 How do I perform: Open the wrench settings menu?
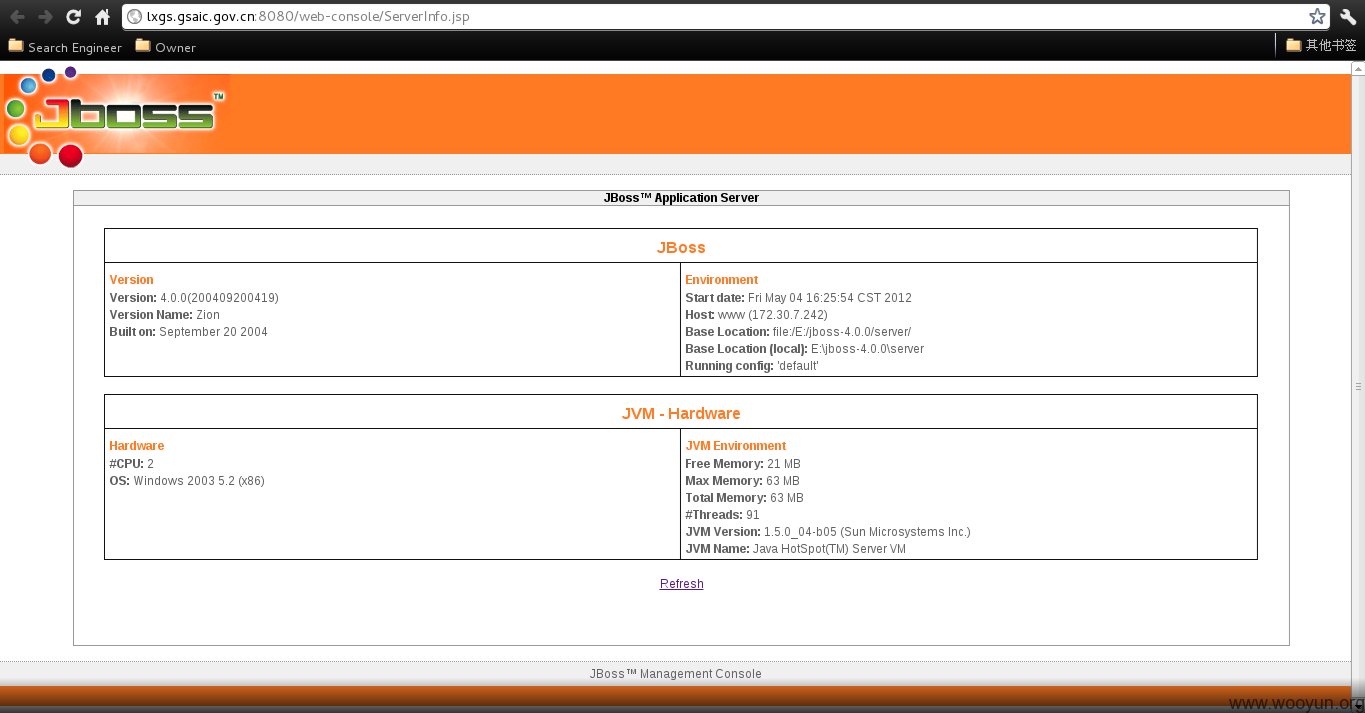click(x=1347, y=16)
